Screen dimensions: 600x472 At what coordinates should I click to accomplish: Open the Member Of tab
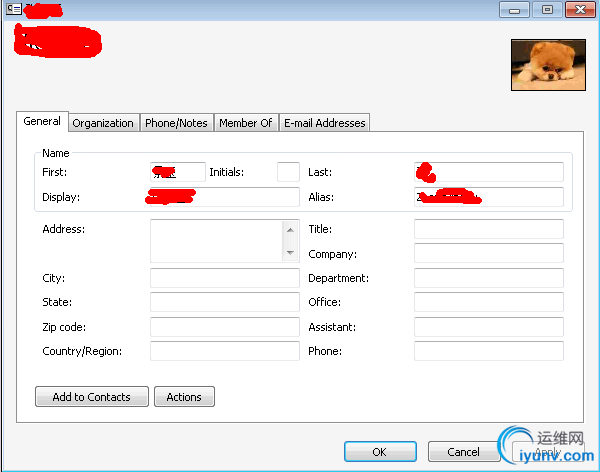tap(246, 123)
